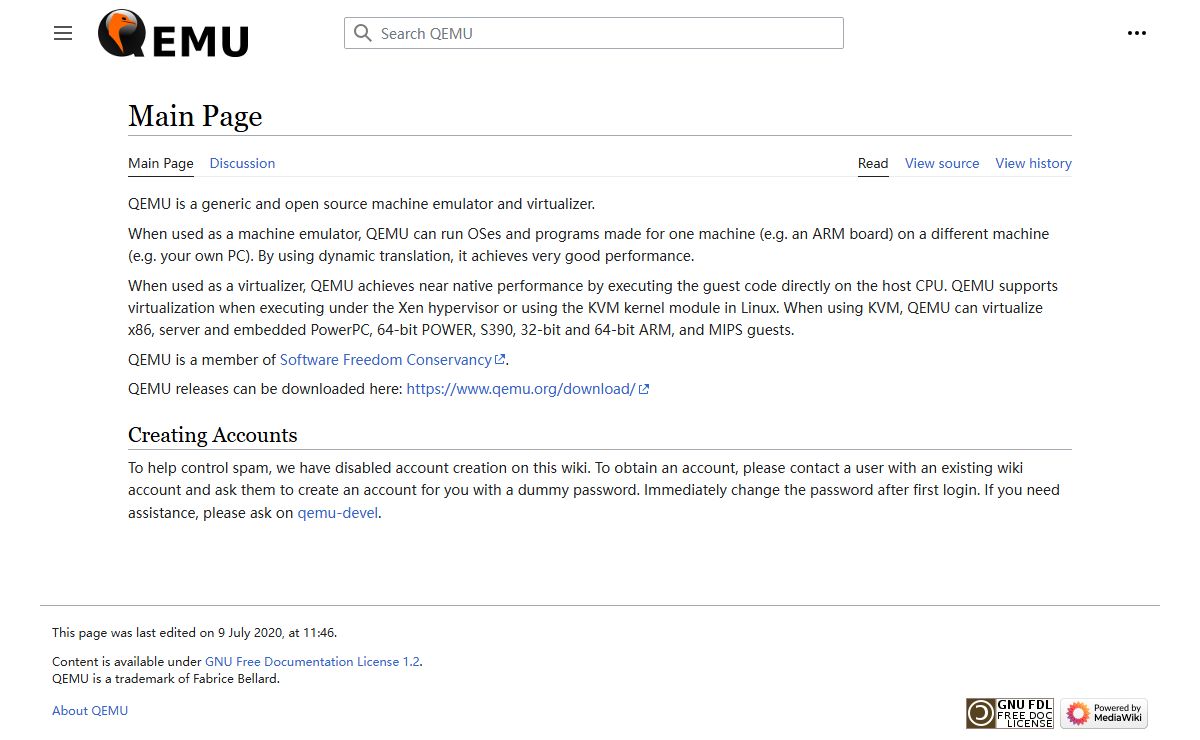Open the View history tab
1200x740 pixels.
1033,163
